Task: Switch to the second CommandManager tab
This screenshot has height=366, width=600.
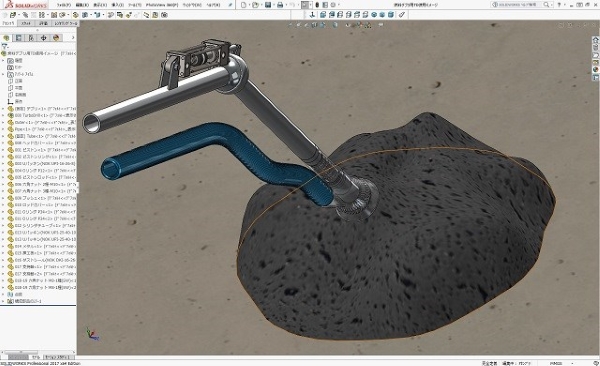Action: (26, 23)
